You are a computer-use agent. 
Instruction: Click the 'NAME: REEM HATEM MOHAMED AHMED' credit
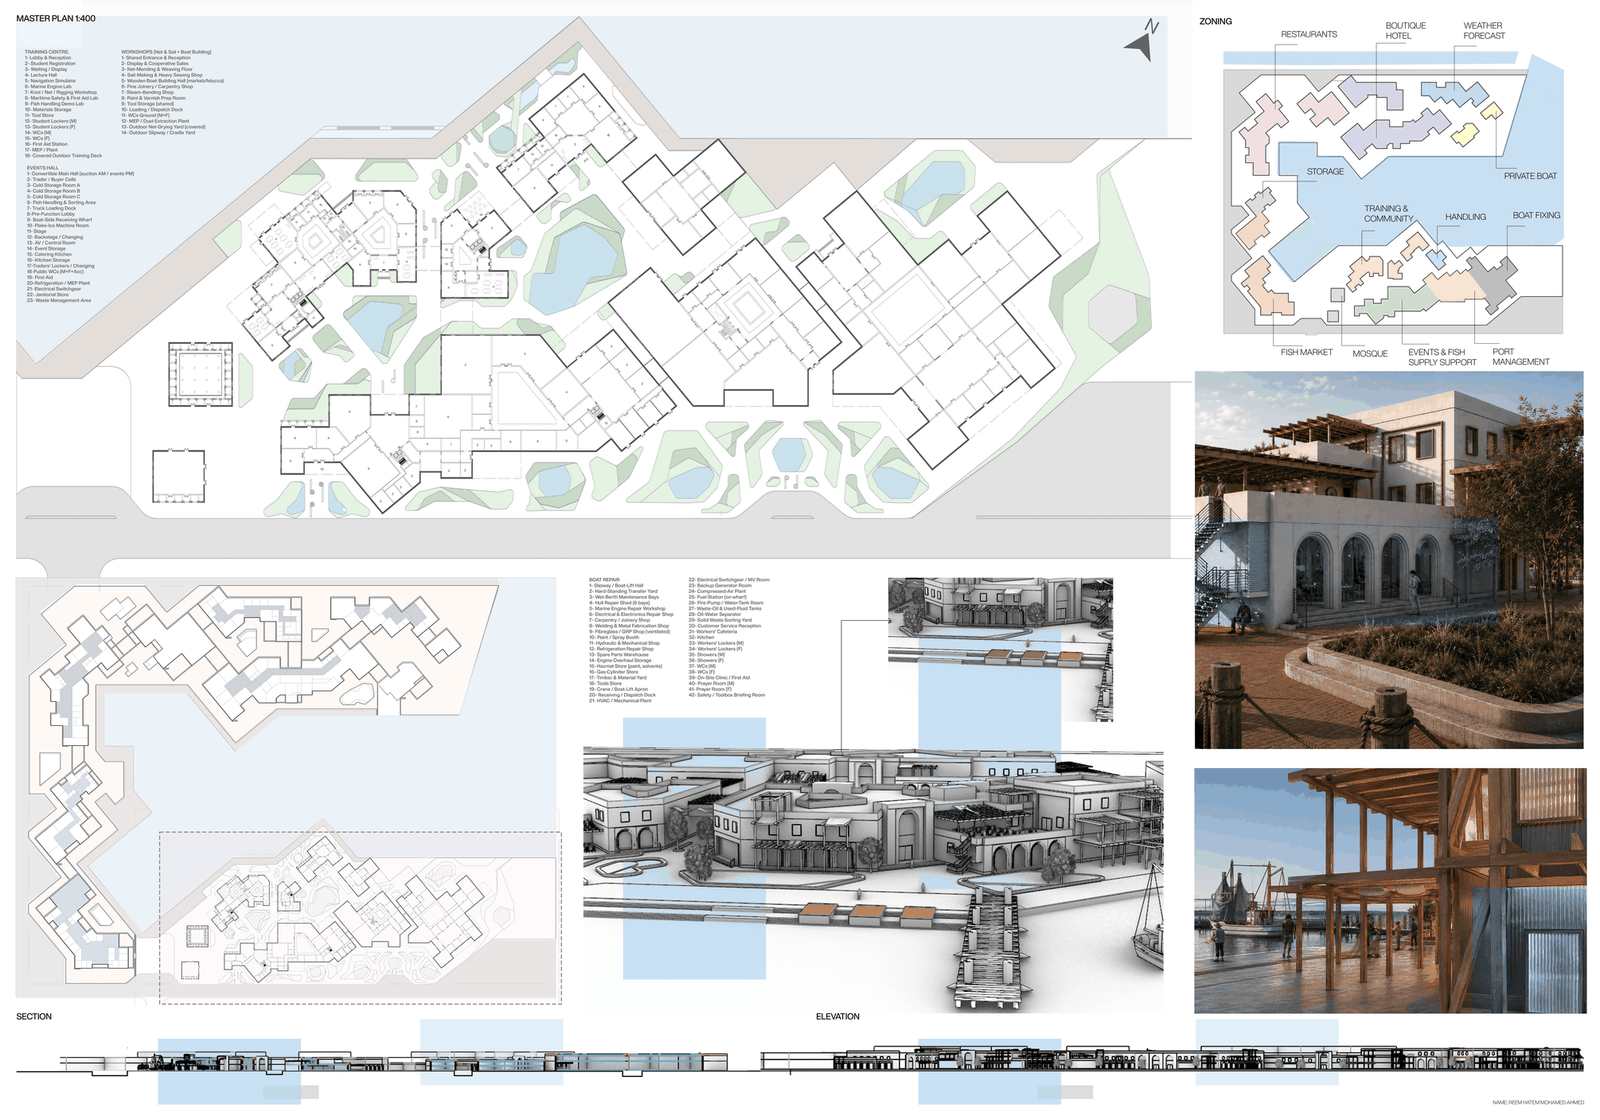click(1538, 1102)
